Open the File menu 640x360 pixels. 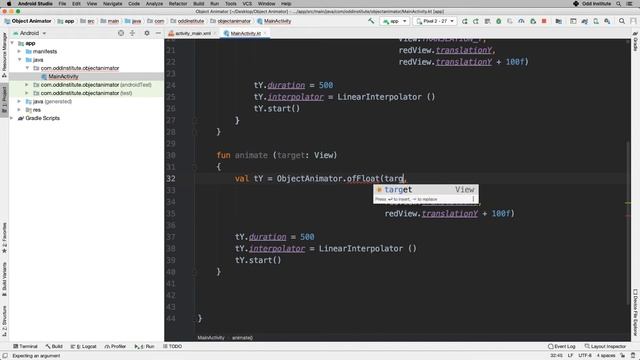[x=62, y=4]
